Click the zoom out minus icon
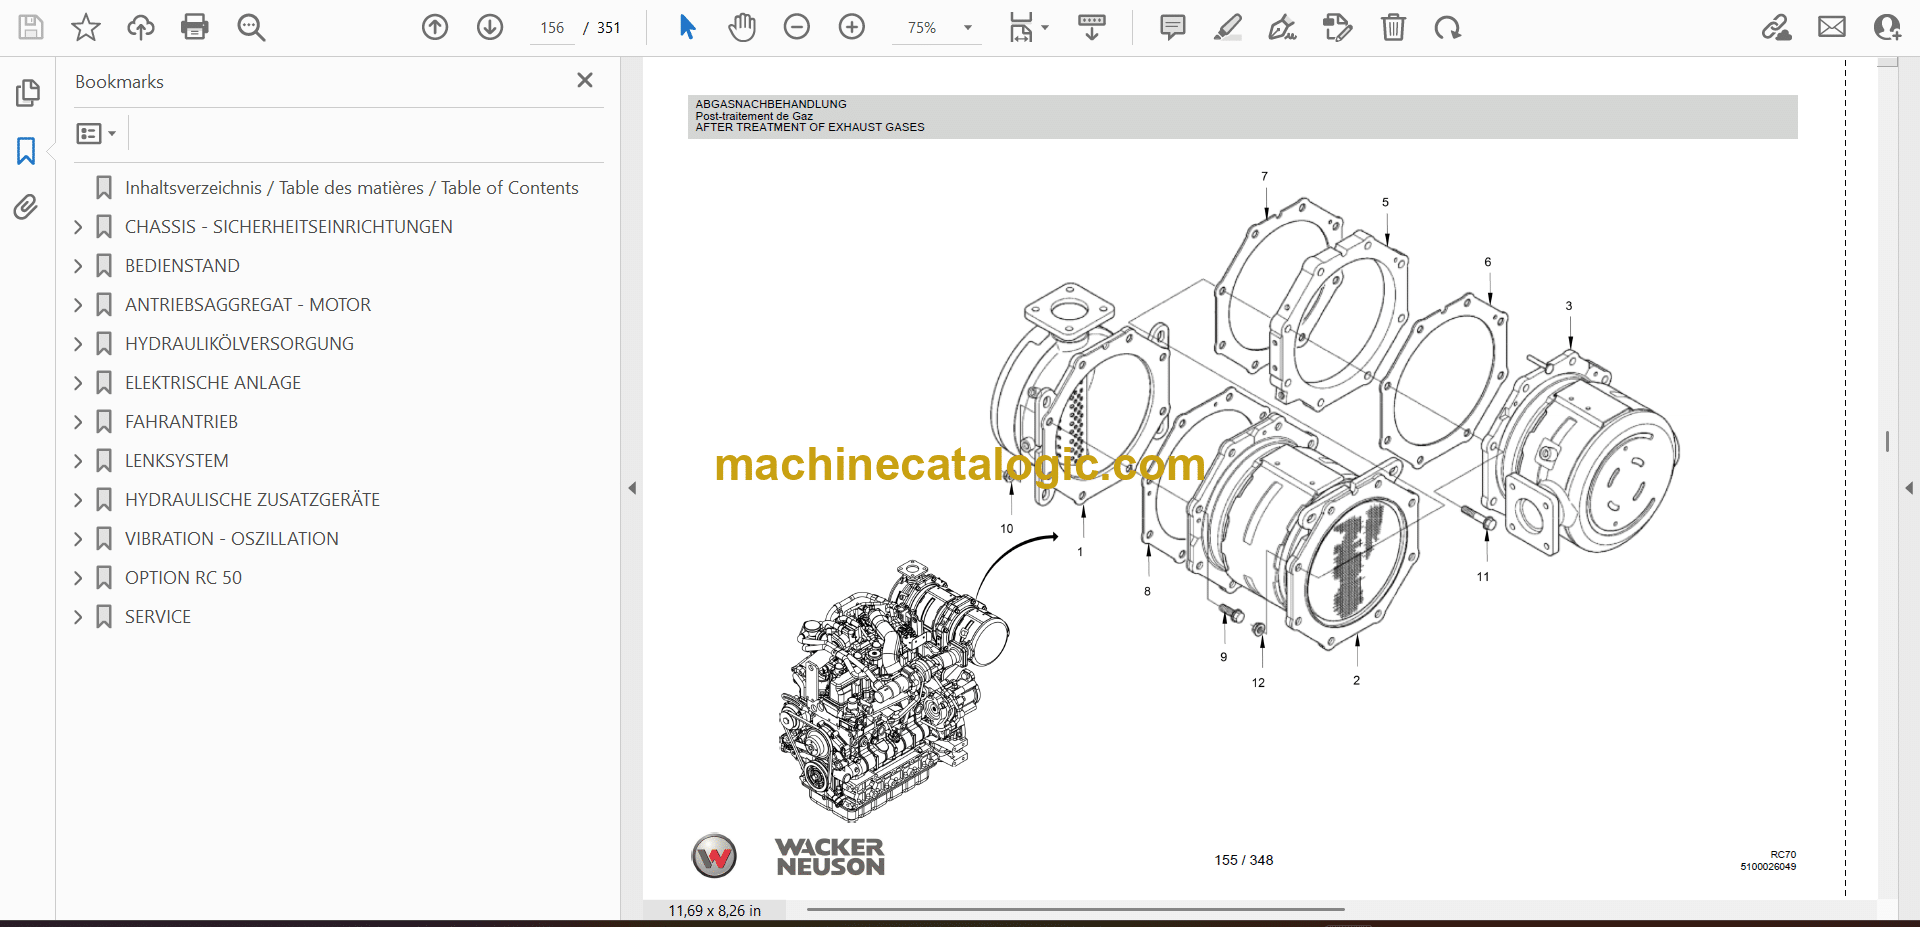Screen dimensions: 1920x927 (796, 27)
